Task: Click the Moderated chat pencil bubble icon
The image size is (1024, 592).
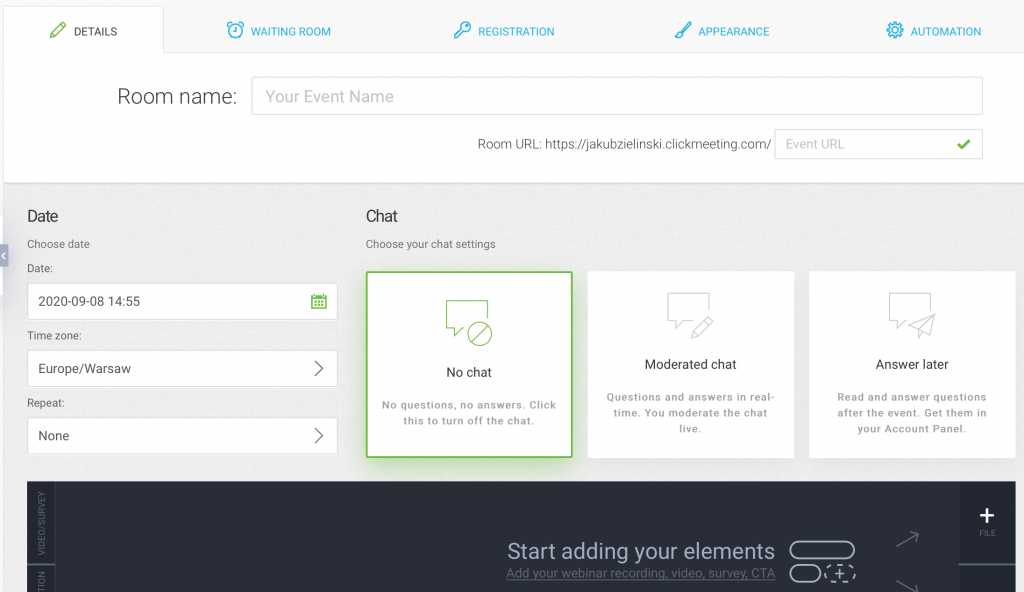Action: pos(690,315)
